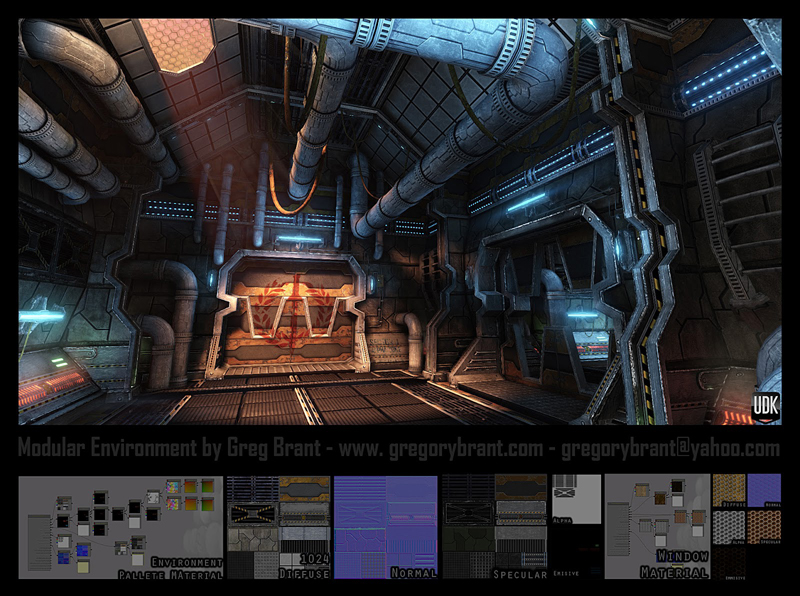The image size is (800, 596).
Task: Click the honeycomb ceiling window in render
Action: pos(176,44)
